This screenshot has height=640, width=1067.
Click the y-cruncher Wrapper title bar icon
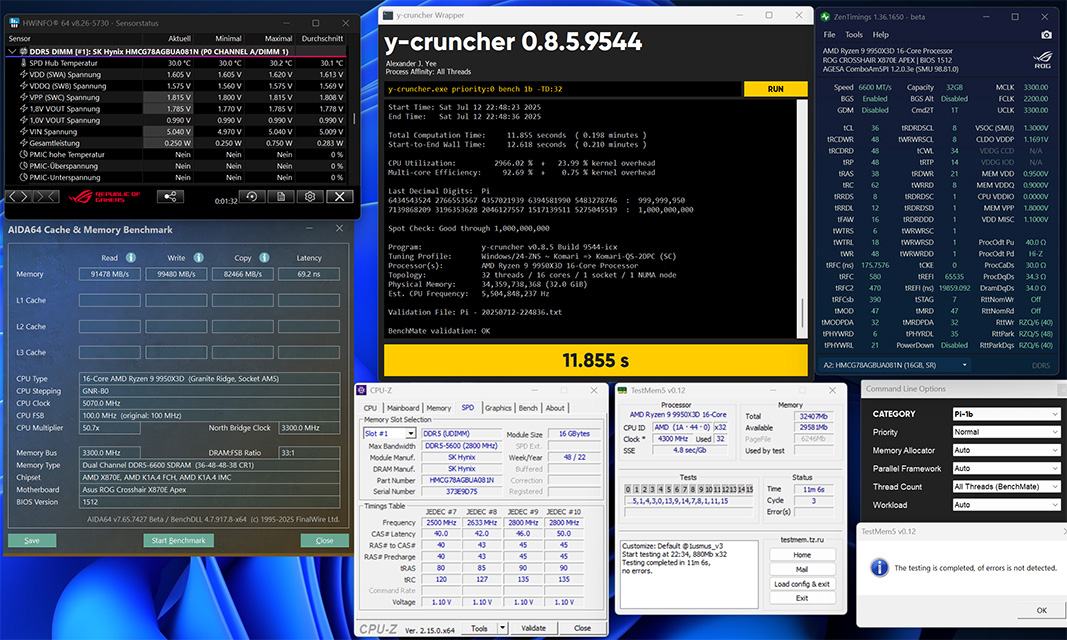tap(388, 15)
